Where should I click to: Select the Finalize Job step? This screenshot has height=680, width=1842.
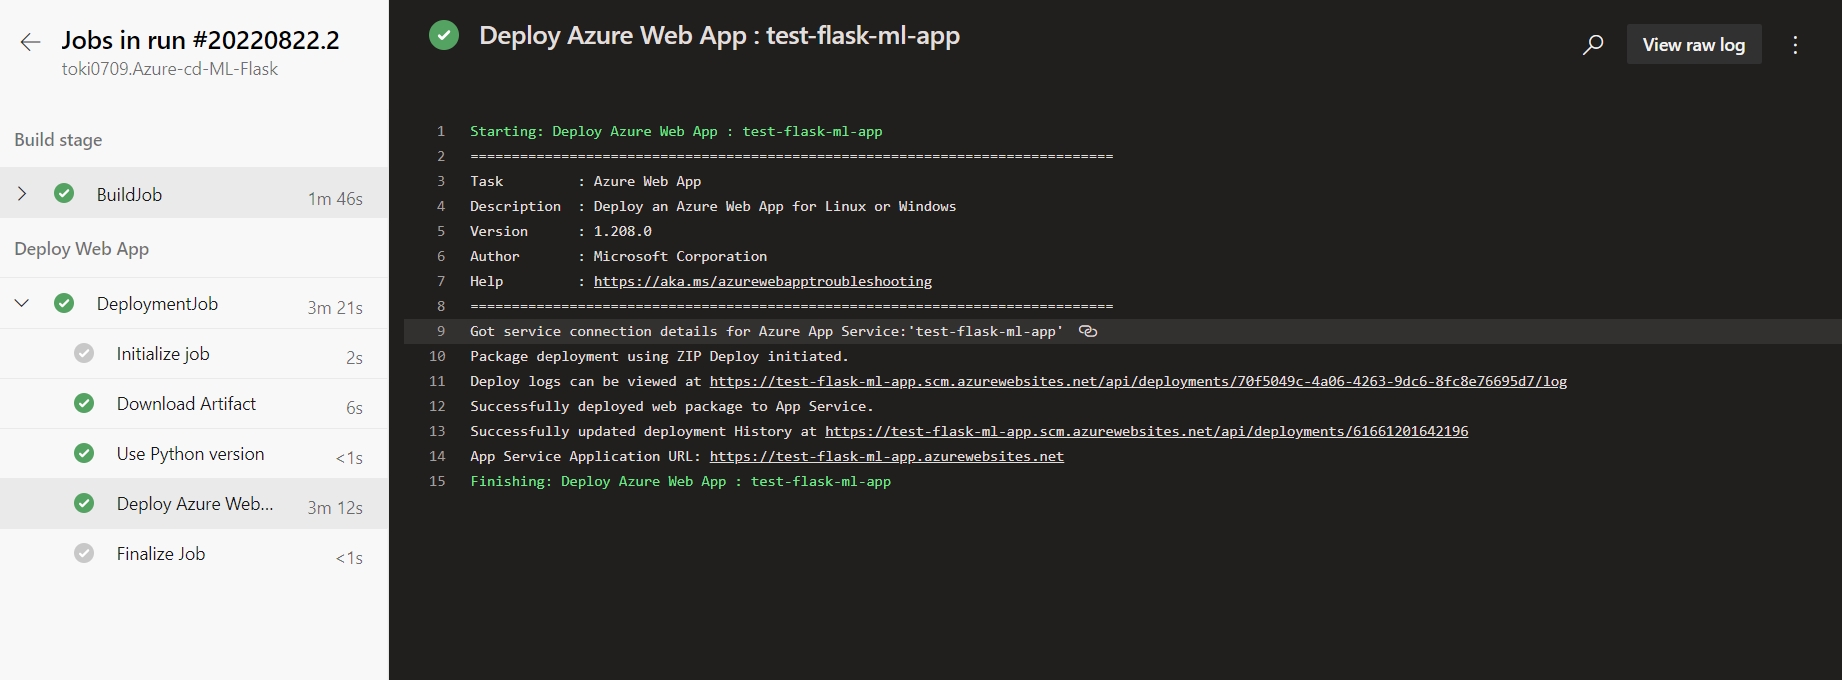[194, 554]
